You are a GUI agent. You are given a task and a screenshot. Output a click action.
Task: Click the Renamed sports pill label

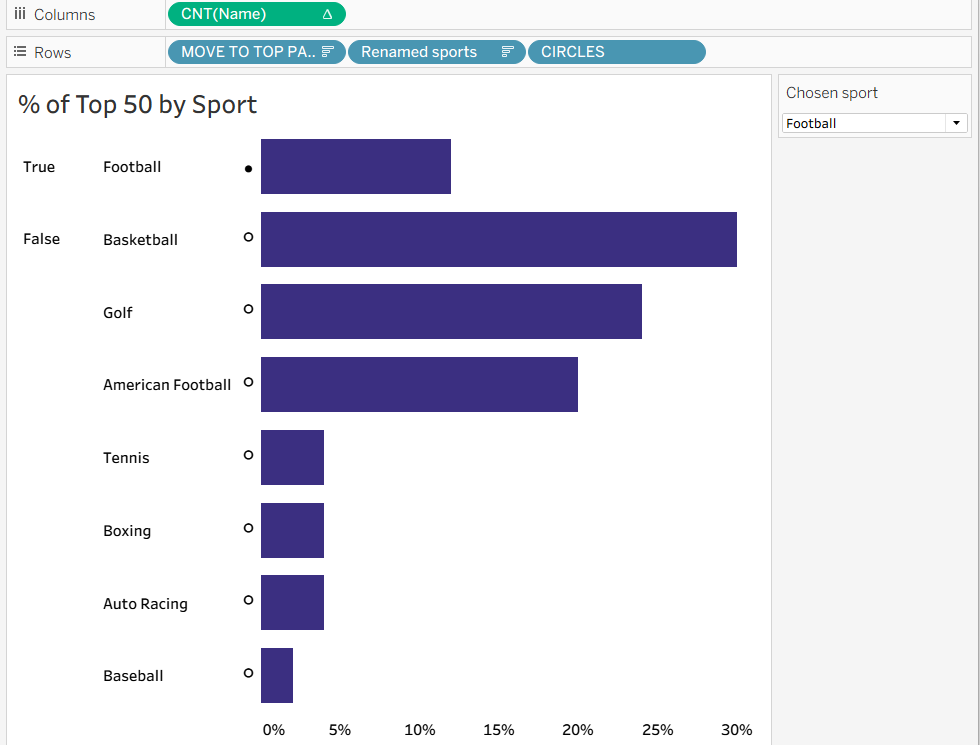(x=419, y=52)
